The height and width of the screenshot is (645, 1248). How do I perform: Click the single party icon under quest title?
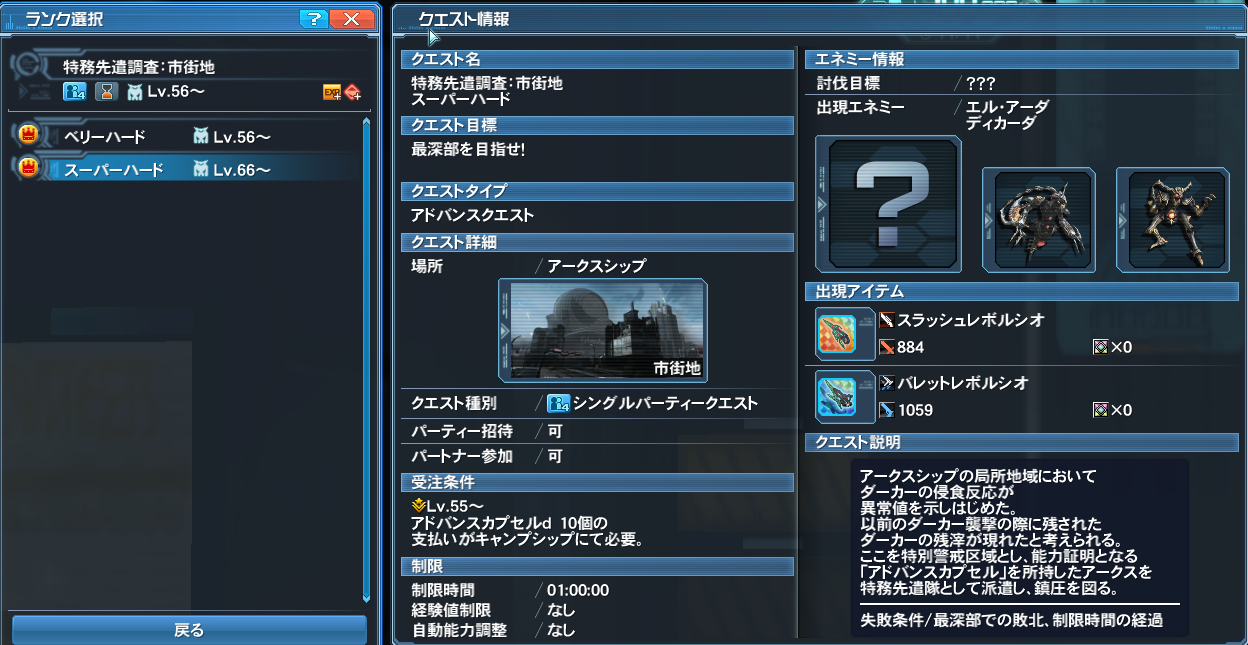[75, 92]
